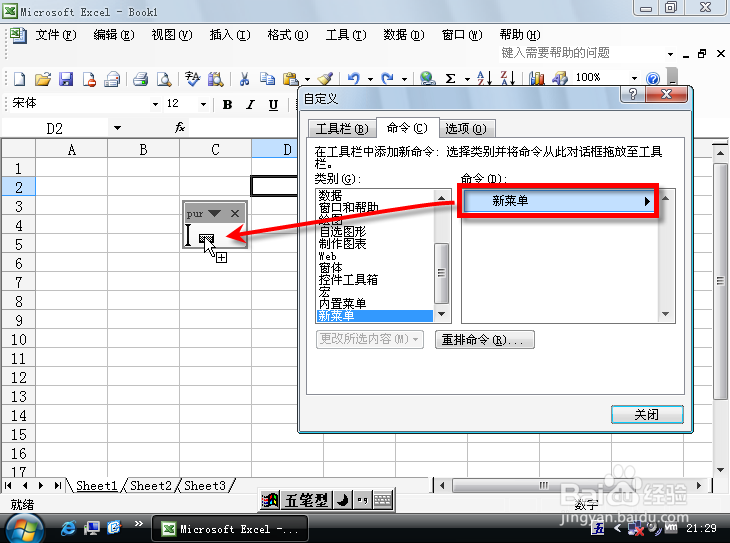The image size is (730, 543).
Task: Select 新菜单 in the commands list
Action: 558,201
